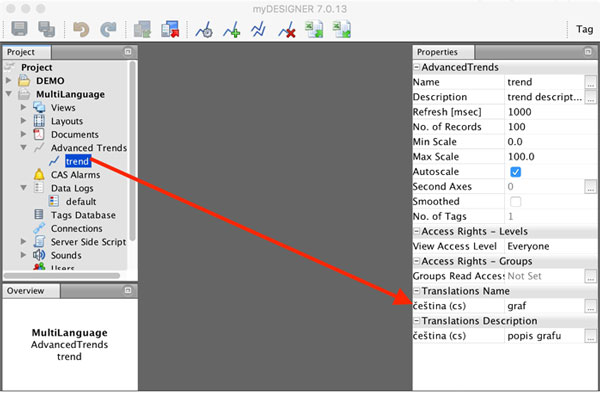
Task: Expand the Views tree node
Action: click(23, 108)
